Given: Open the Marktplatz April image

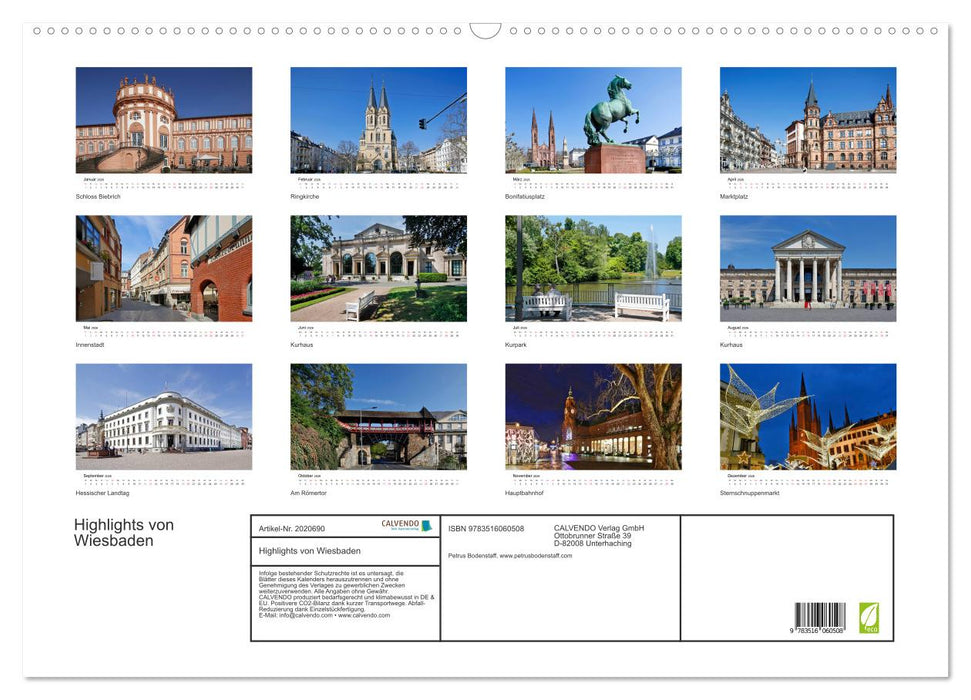Looking at the screenshot, I should pos(807,120).
